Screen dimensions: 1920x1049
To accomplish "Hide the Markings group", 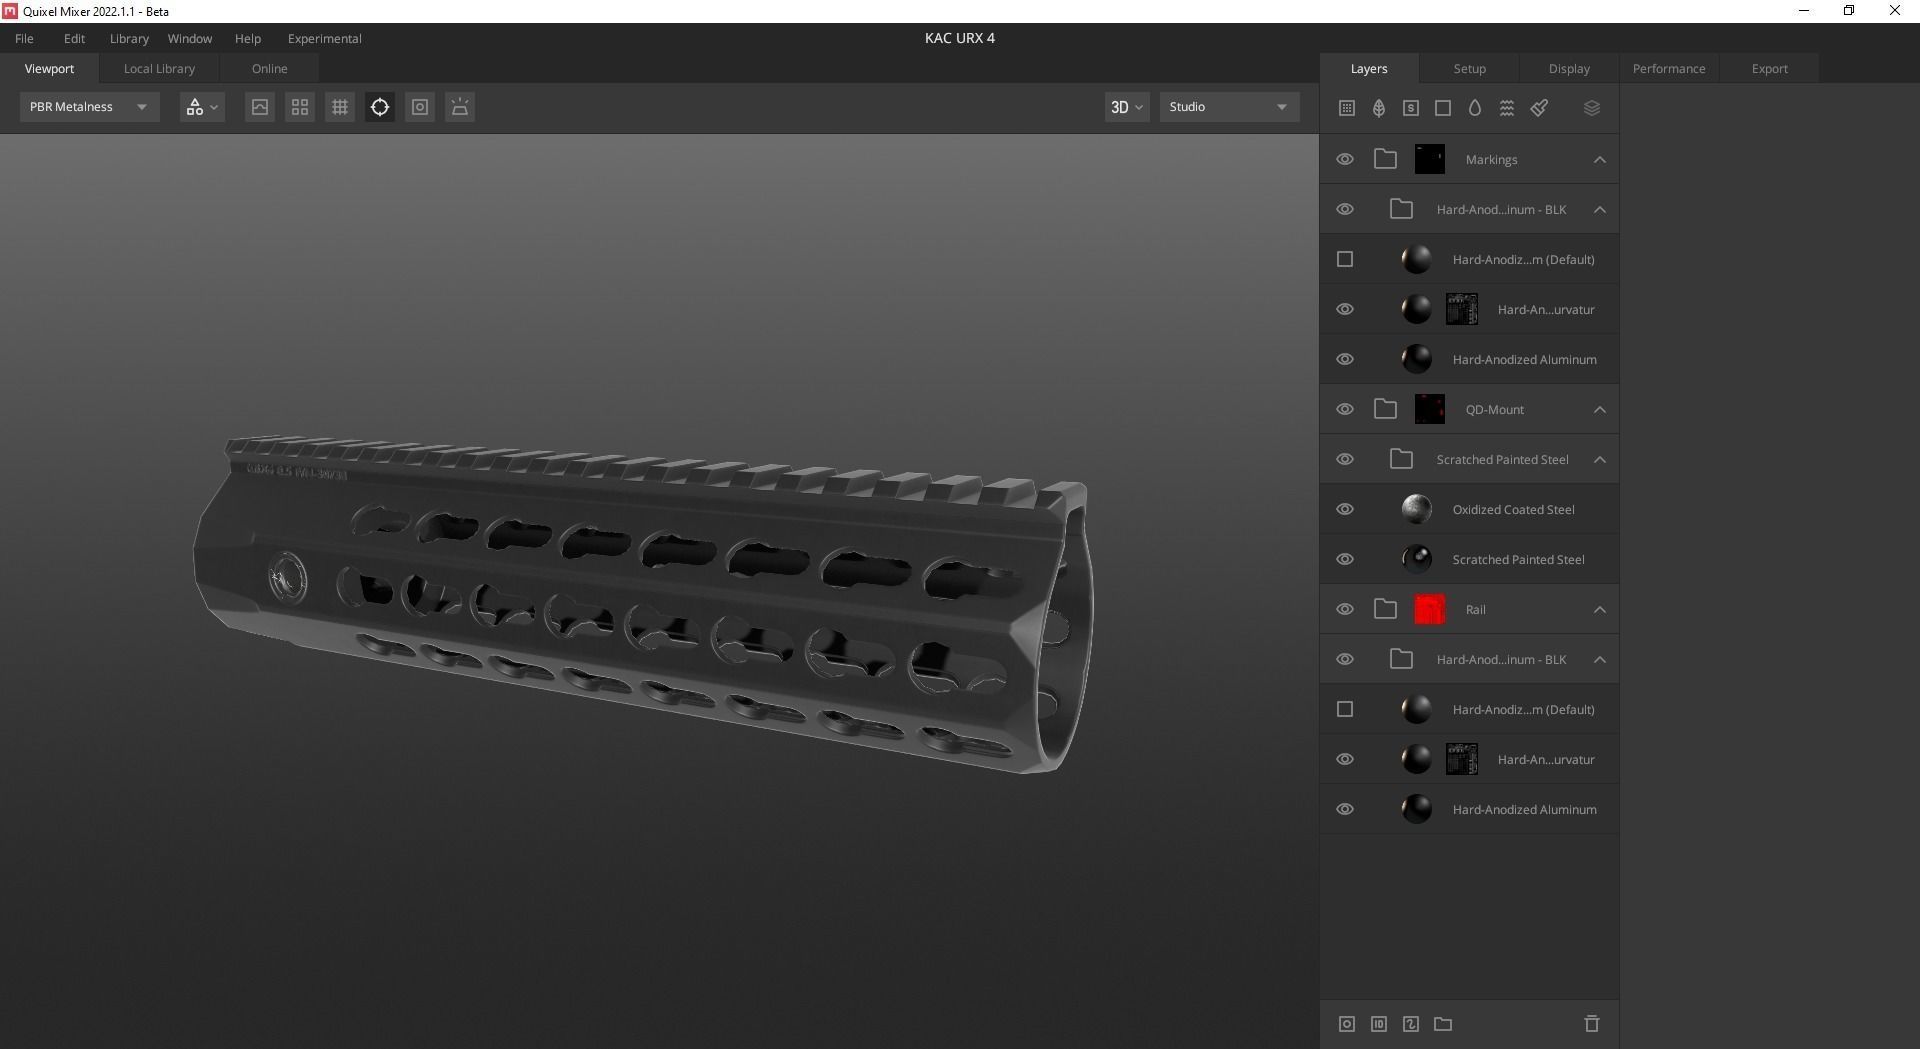I will [x=1345, y=160].
